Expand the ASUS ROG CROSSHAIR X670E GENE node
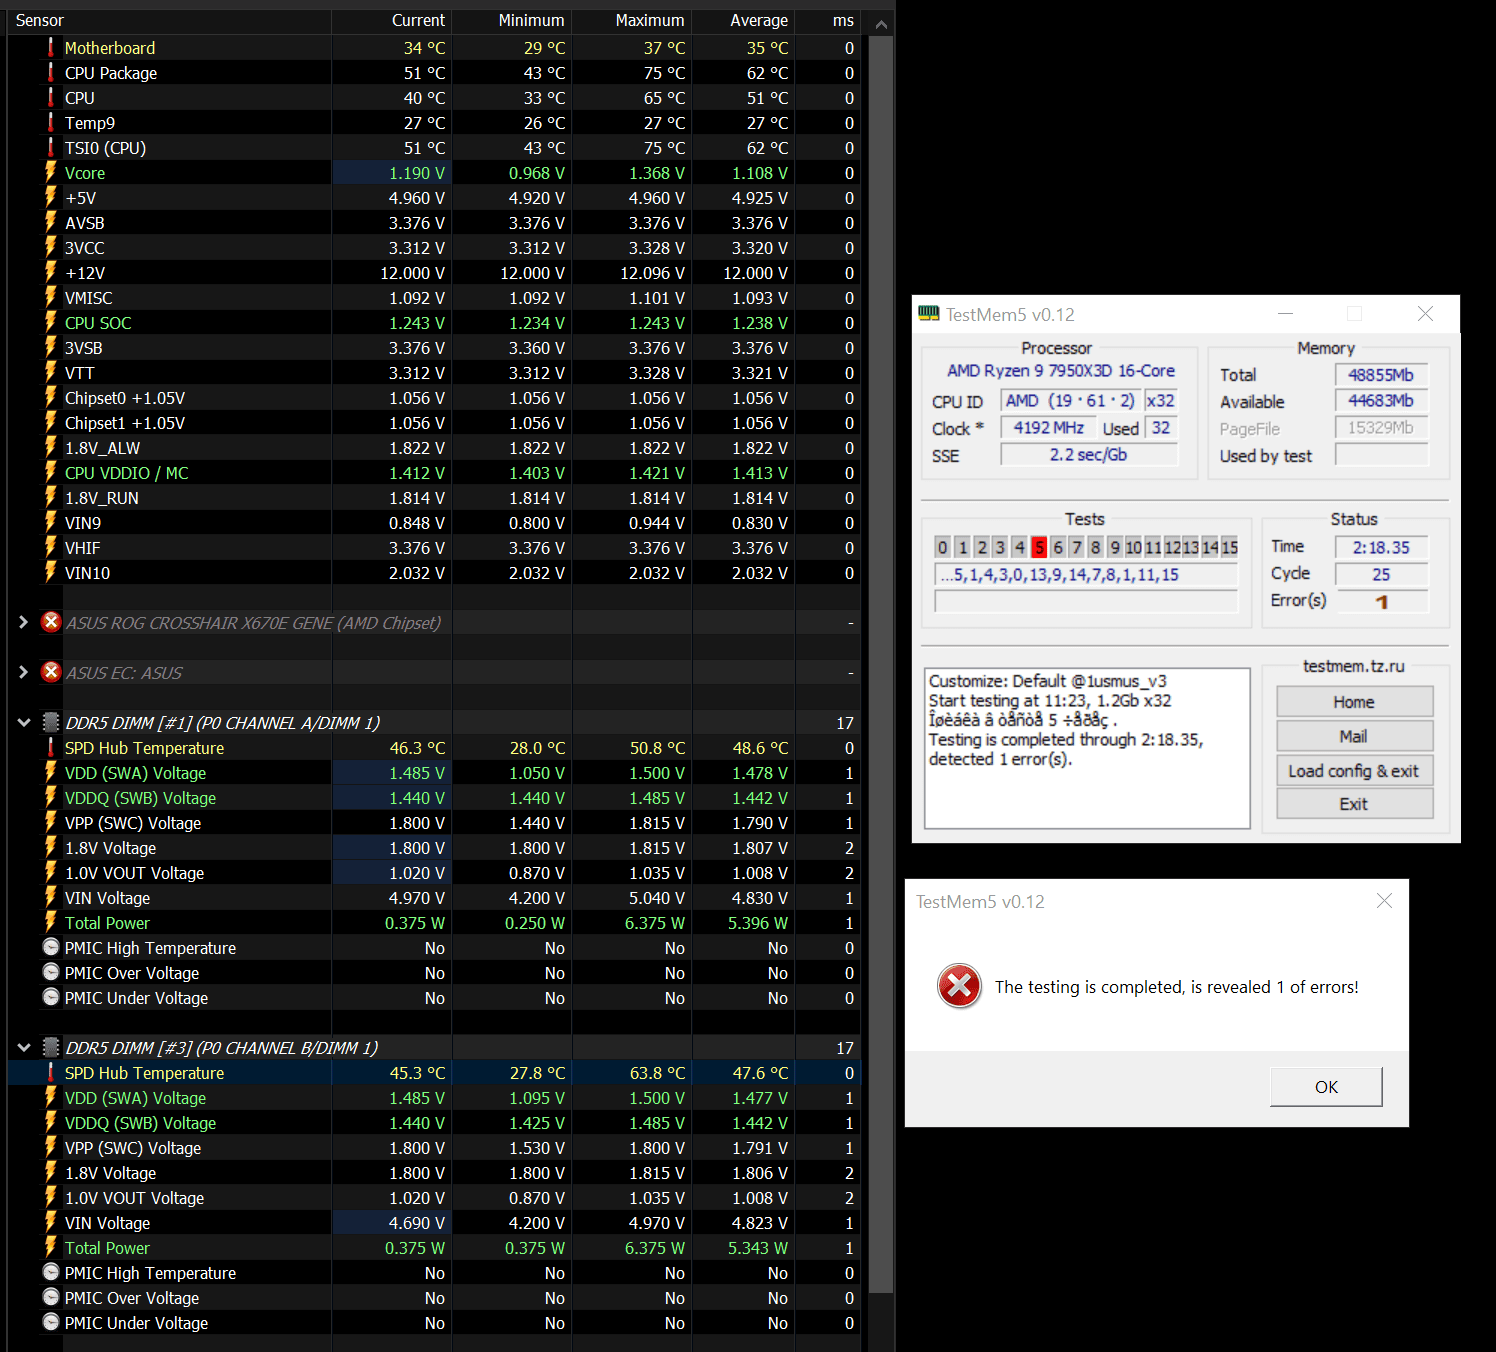 23,622
